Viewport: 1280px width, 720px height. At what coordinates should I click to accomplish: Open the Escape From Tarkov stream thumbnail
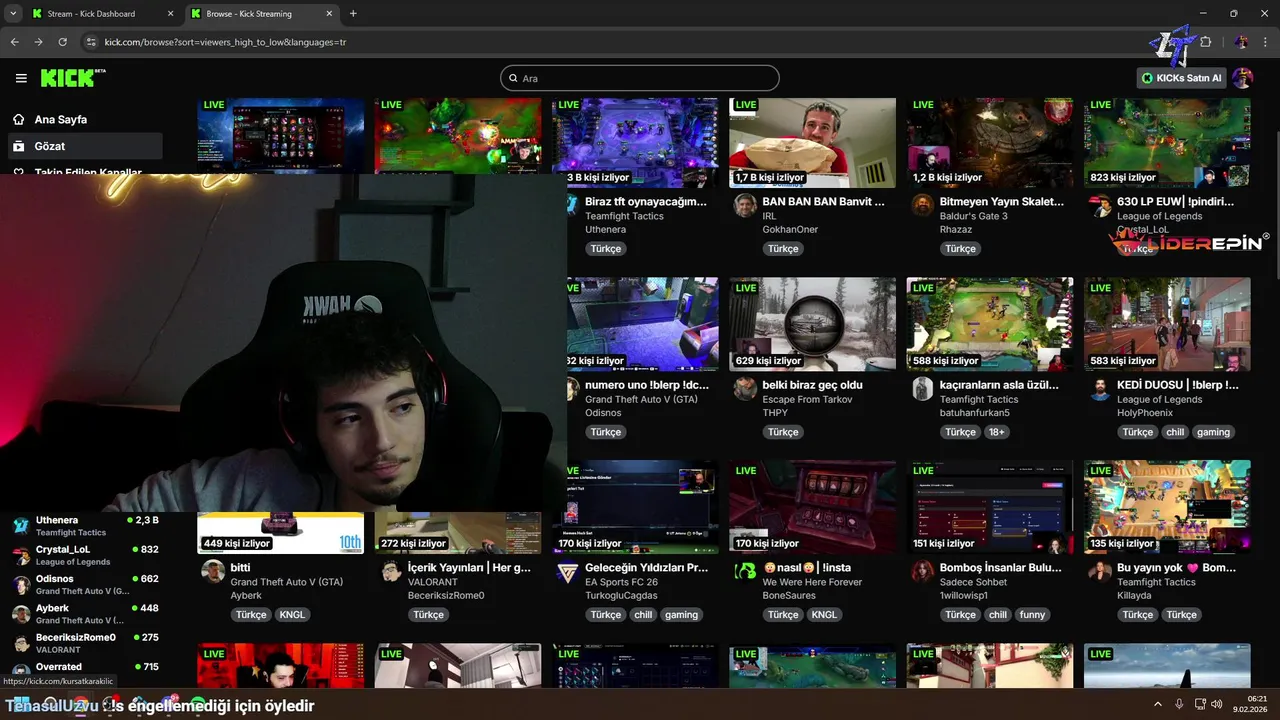tap(812, 324)
